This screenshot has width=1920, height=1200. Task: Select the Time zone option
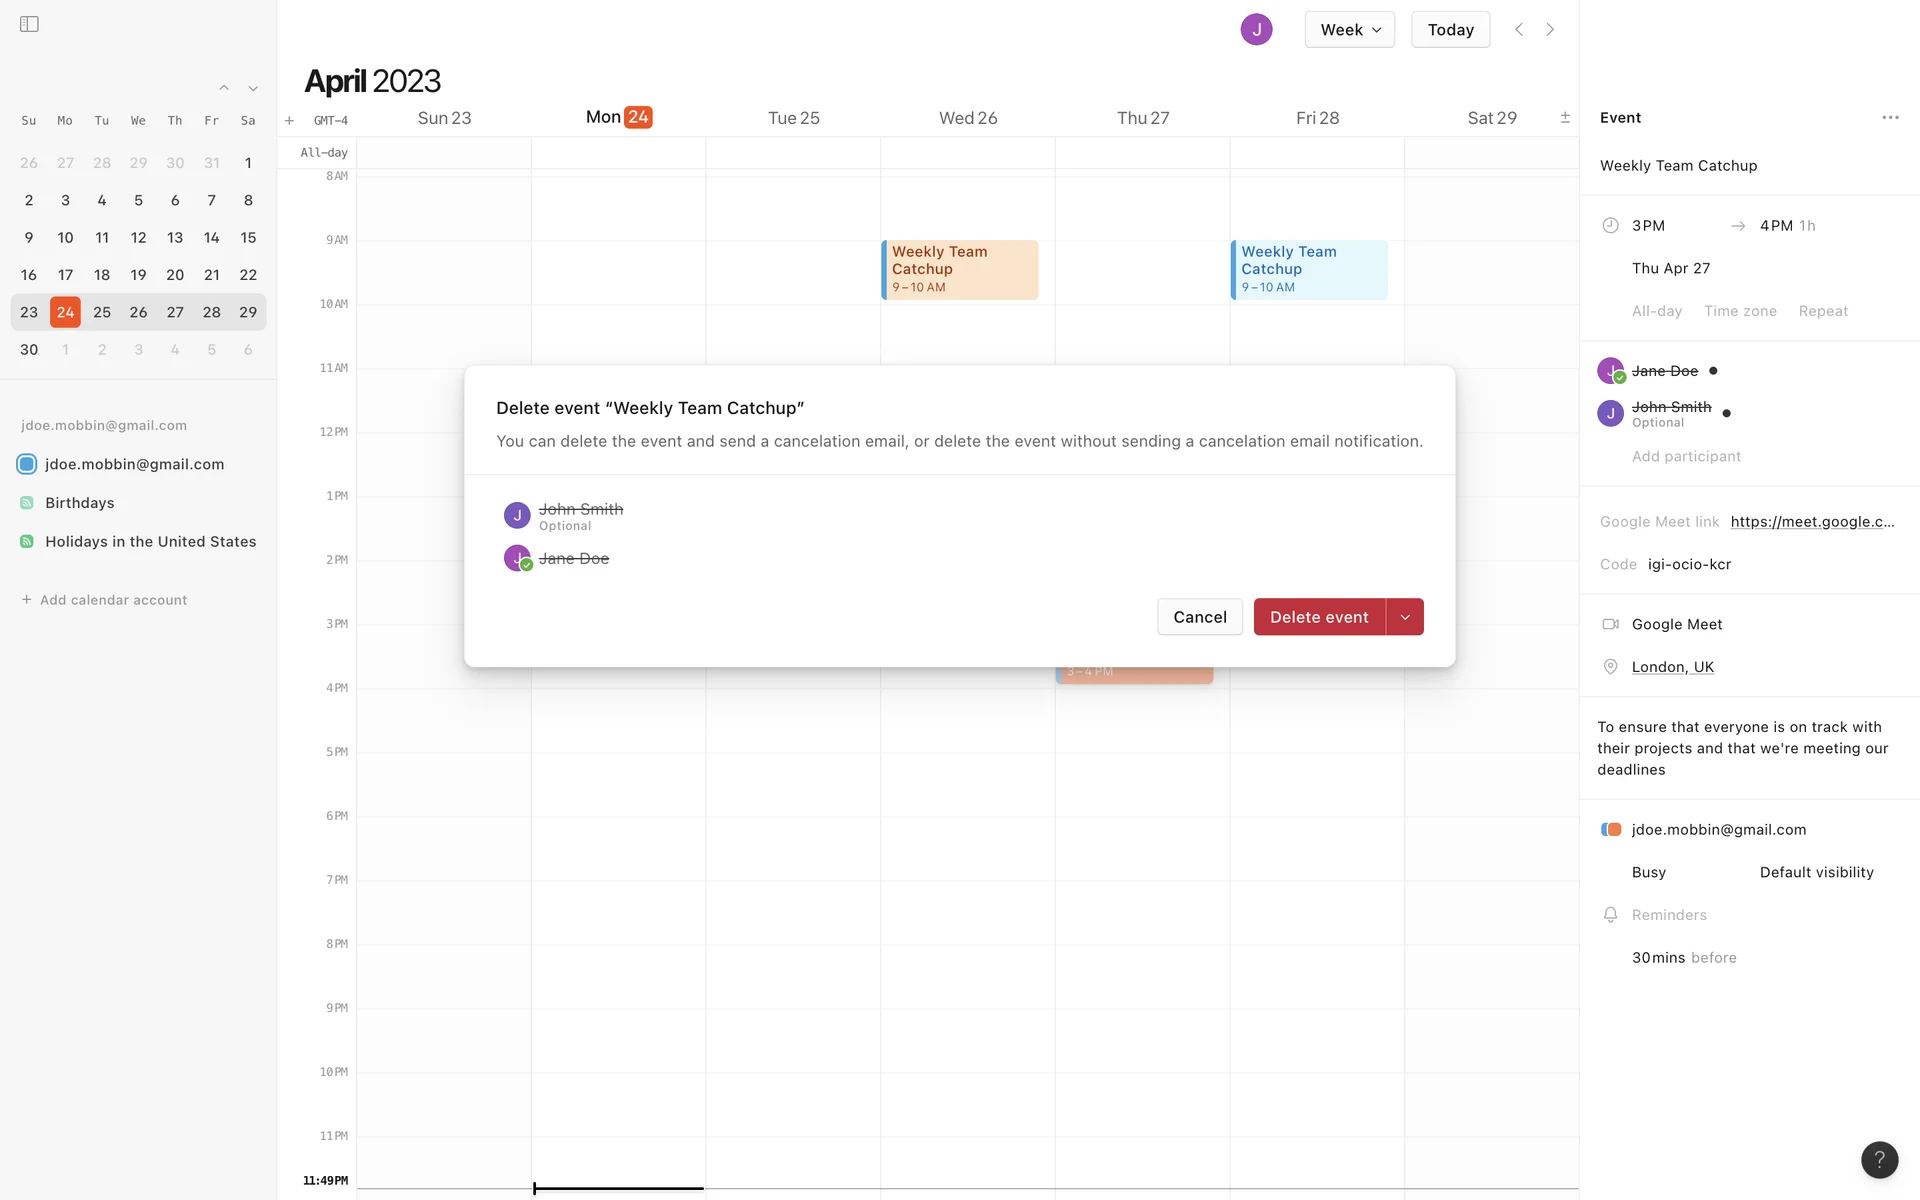pos(1740,311)
